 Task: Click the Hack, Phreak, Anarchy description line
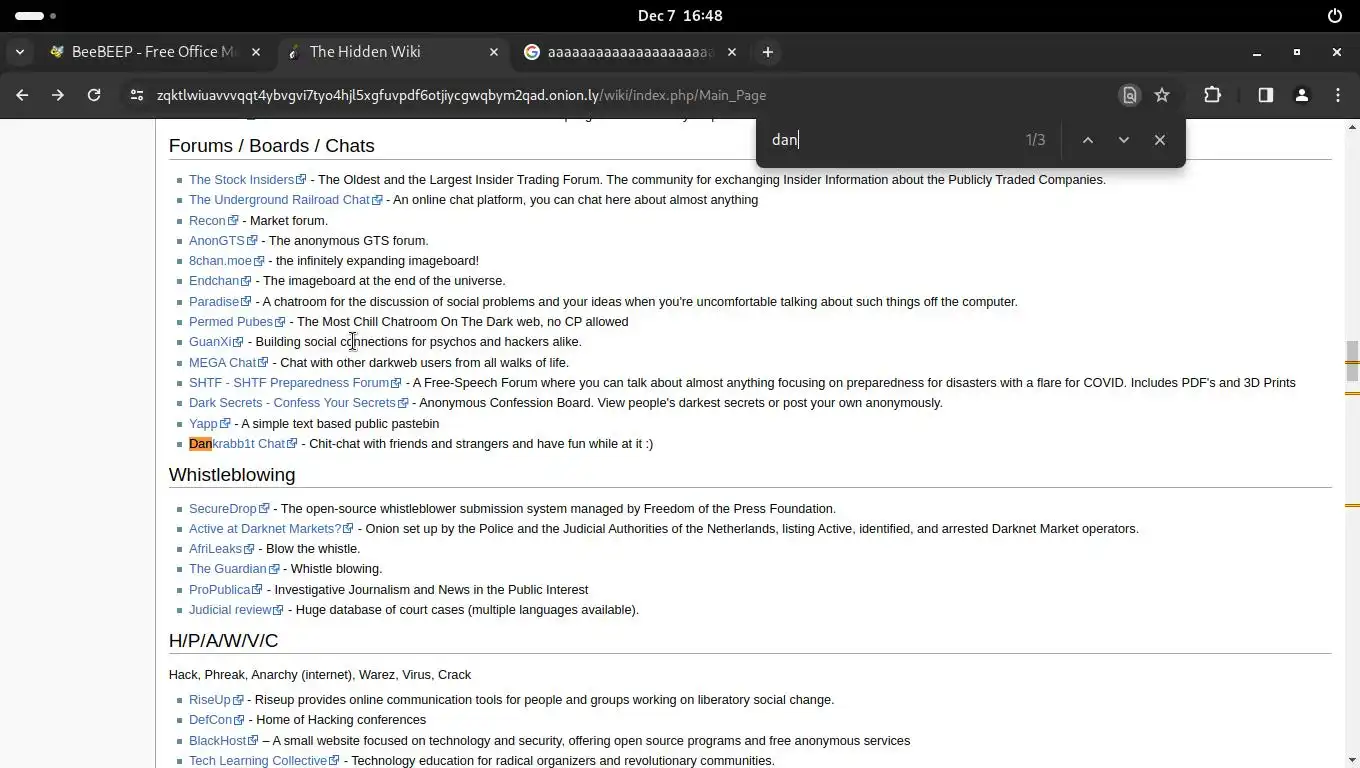tap(320, 675)
